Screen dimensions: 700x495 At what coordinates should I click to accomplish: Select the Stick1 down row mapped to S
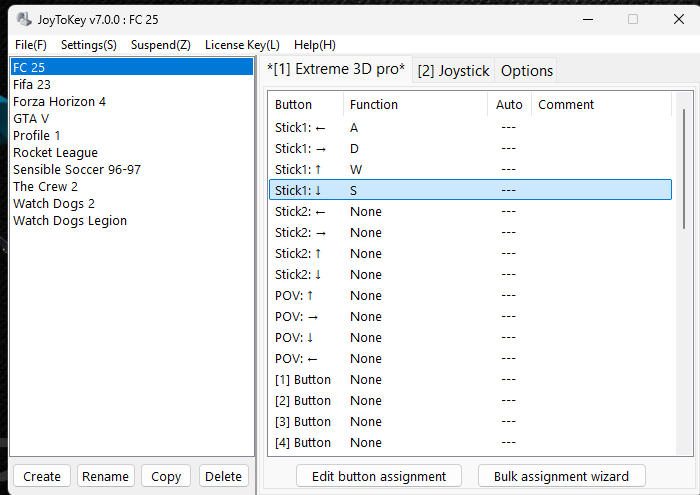tap(471, 190)
